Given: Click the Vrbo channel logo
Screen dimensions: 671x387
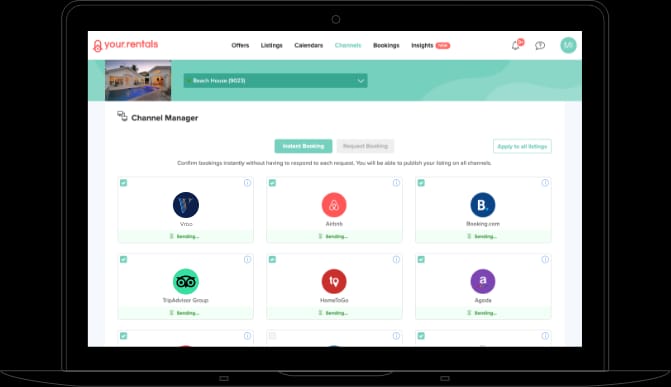Looking at the screenshot, I should tap(186, 205).
